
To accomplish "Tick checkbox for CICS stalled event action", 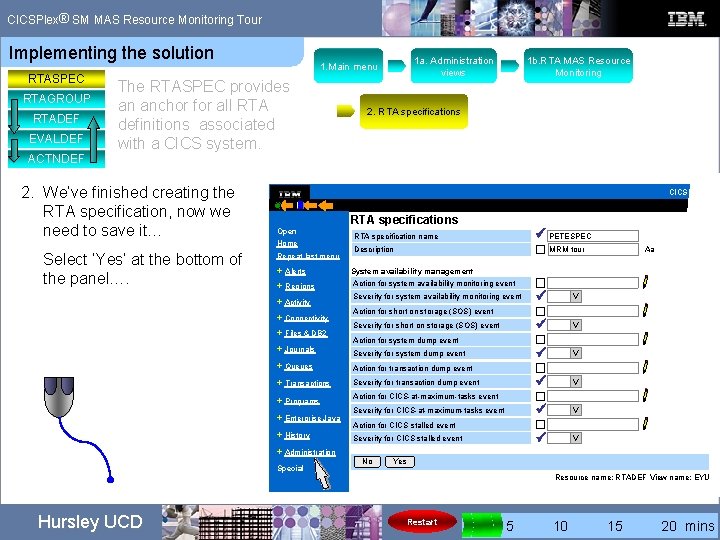I will coord(540,425).
